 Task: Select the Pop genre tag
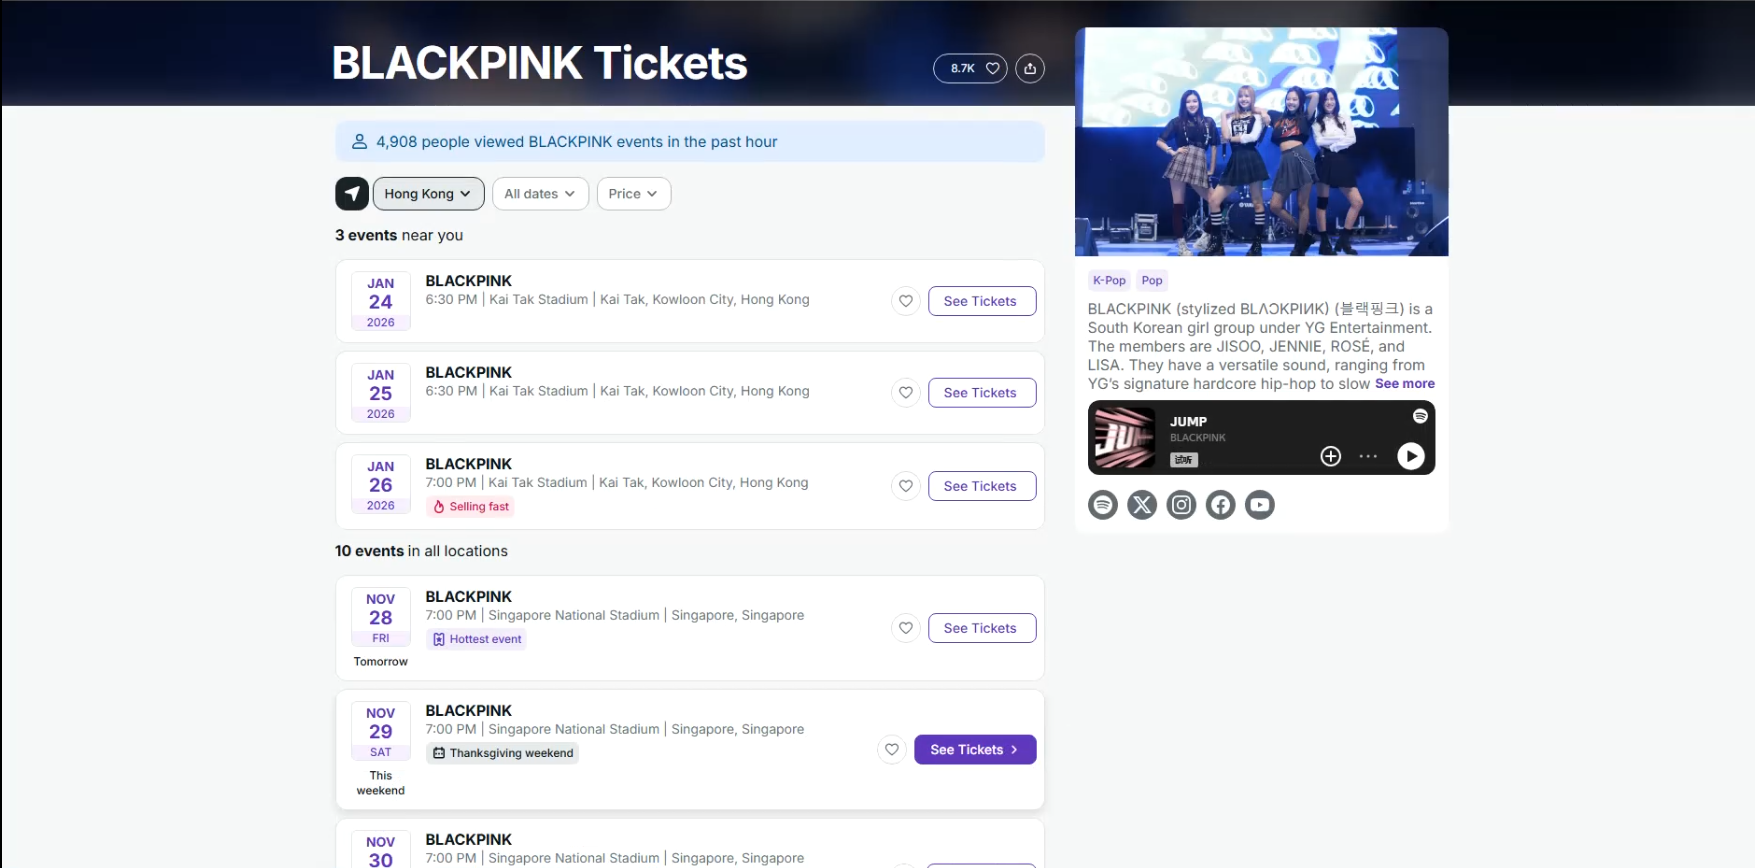[x=1152, y=281]
